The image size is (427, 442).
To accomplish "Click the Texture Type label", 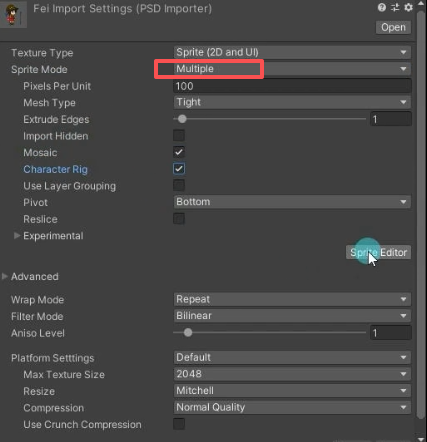I will pyautogui.click(x=42, y=53).
